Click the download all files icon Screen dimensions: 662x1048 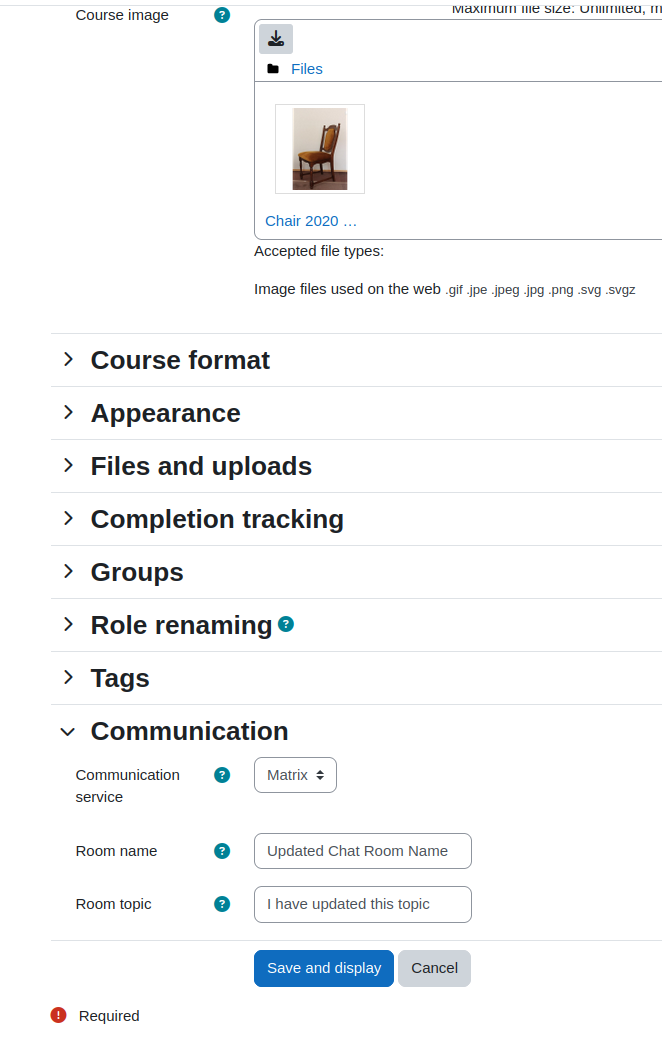(x=276, y=39)
